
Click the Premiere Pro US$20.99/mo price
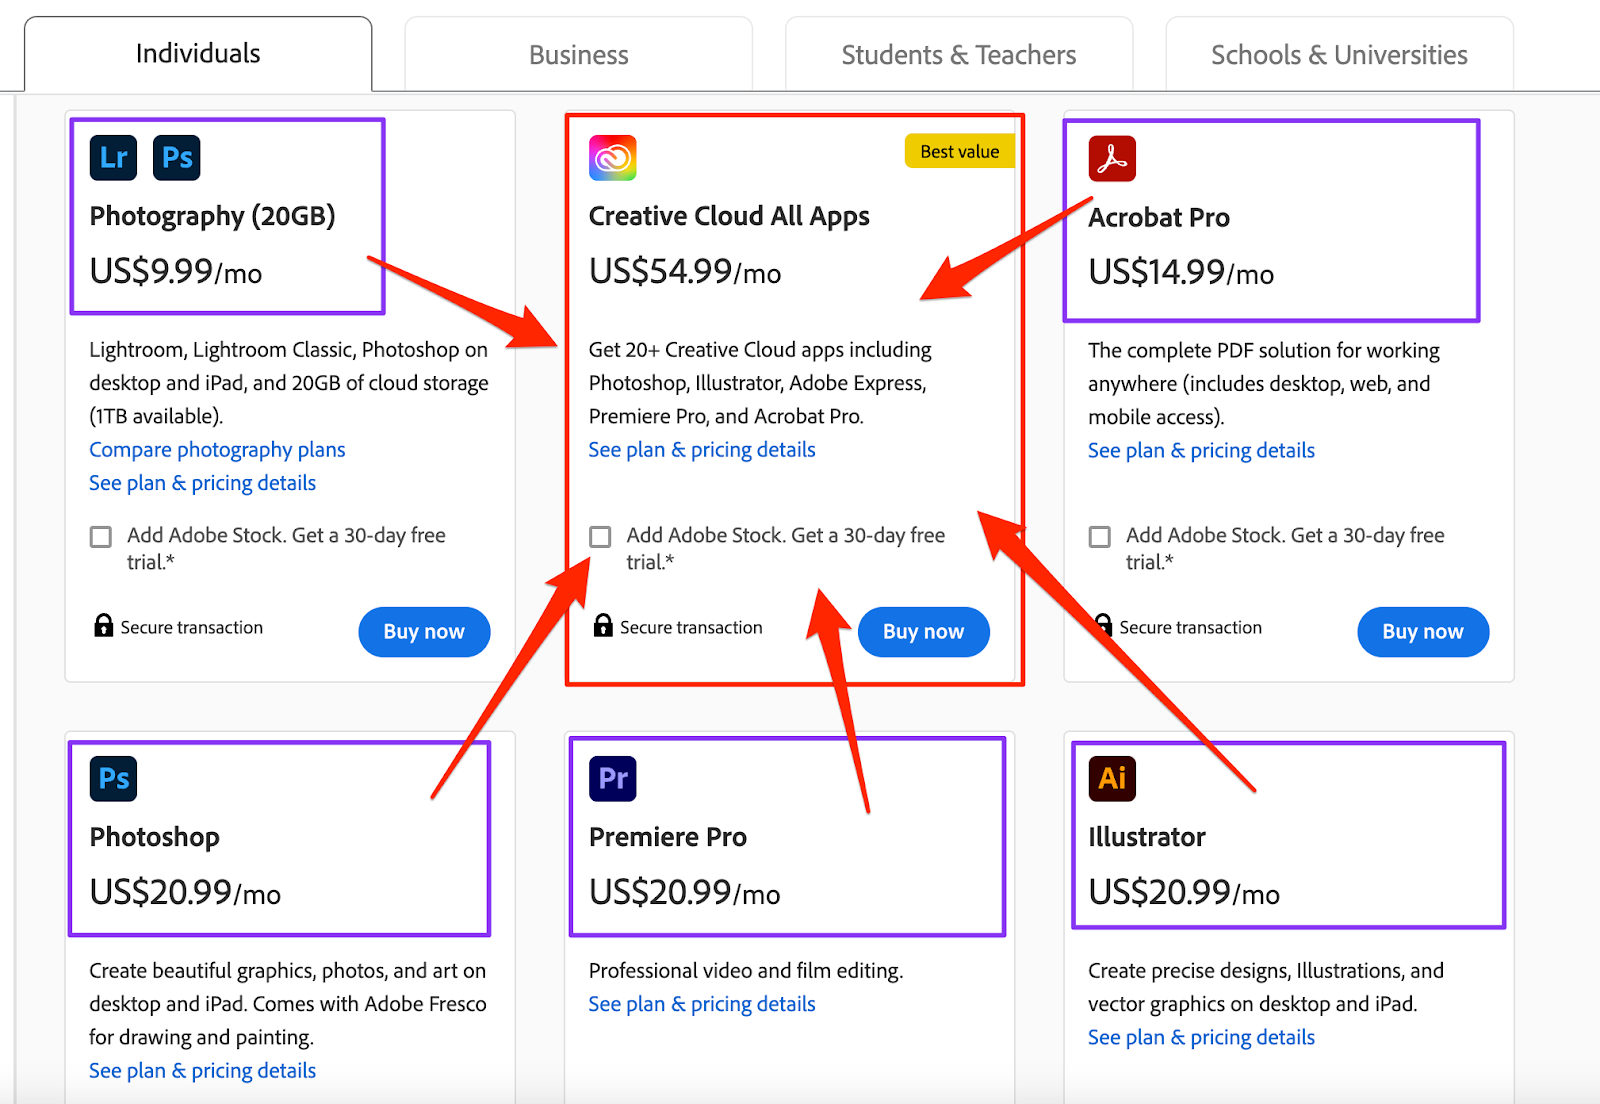coord(685,892)
